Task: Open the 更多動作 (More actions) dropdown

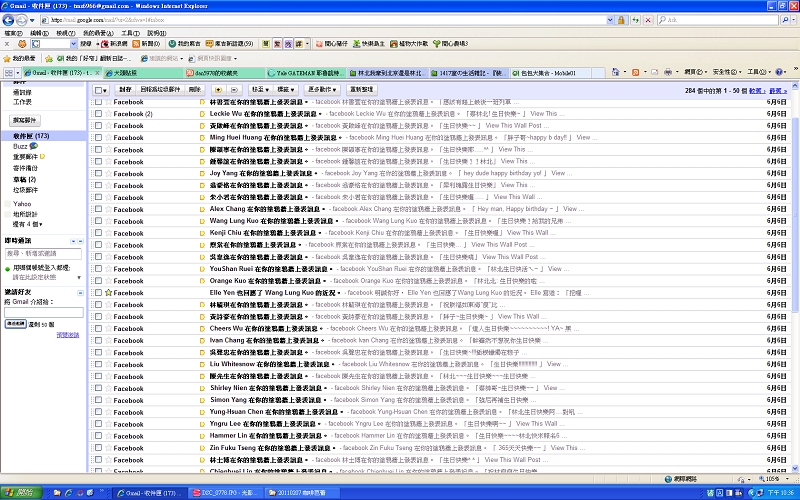Action: [x=322, y=89]
